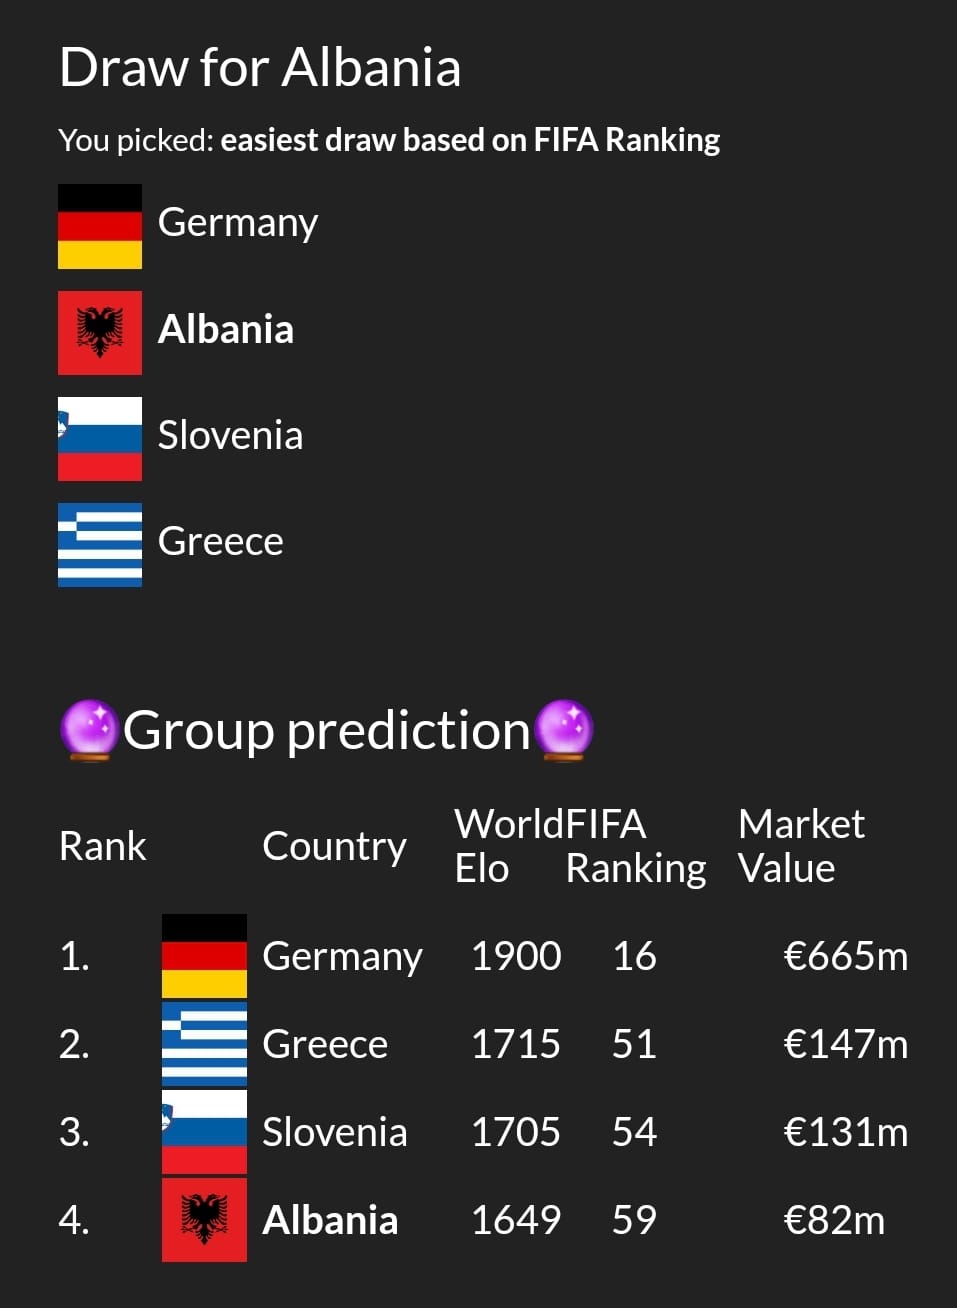Click Germany's €665m market value

[846, 956]
